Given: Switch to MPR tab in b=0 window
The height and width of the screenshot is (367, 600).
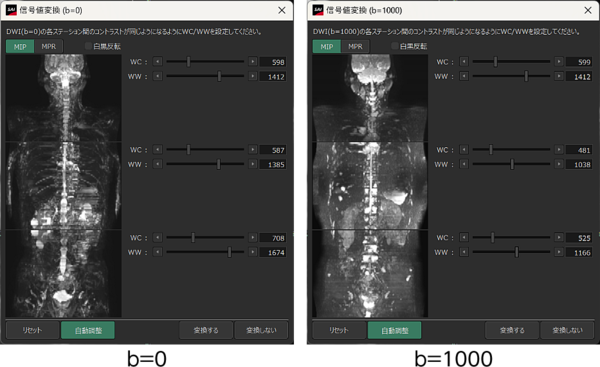Looking at the screenshot, I should click(49, 46).
